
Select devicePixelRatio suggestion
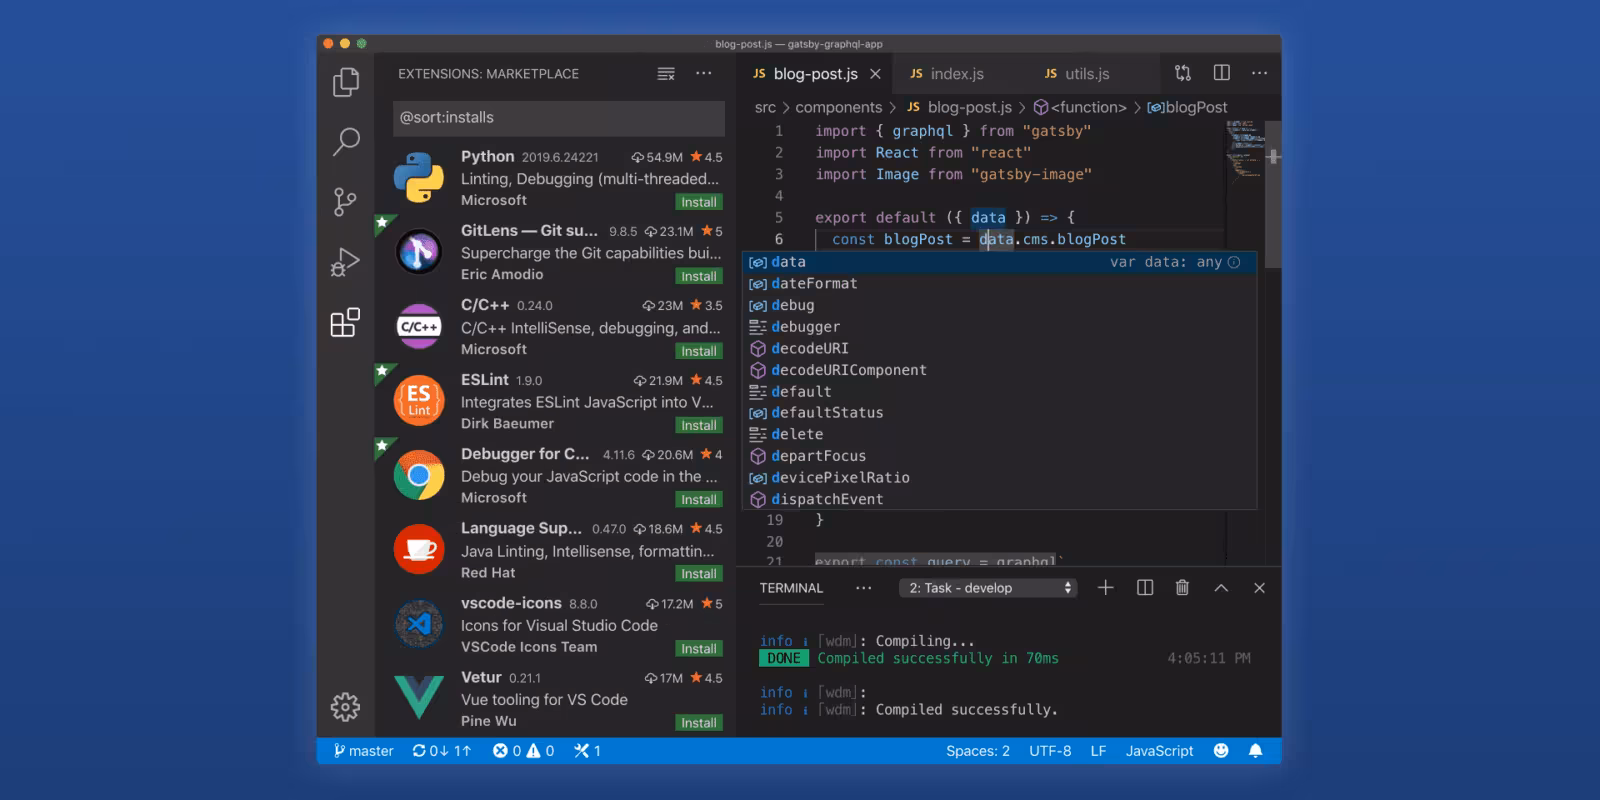998,478
